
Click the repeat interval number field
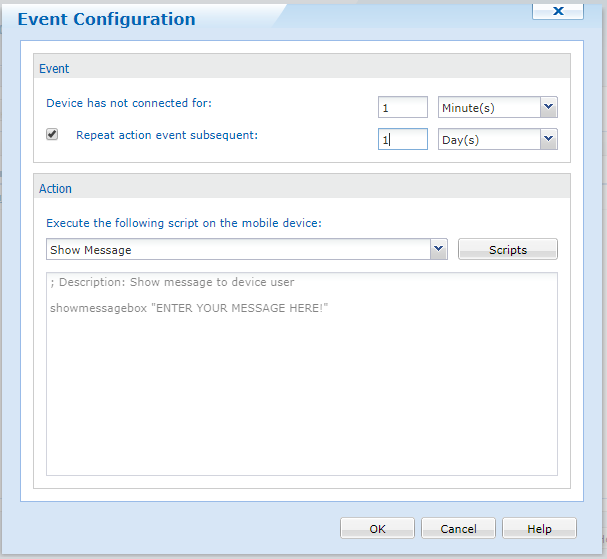(403, 140)
